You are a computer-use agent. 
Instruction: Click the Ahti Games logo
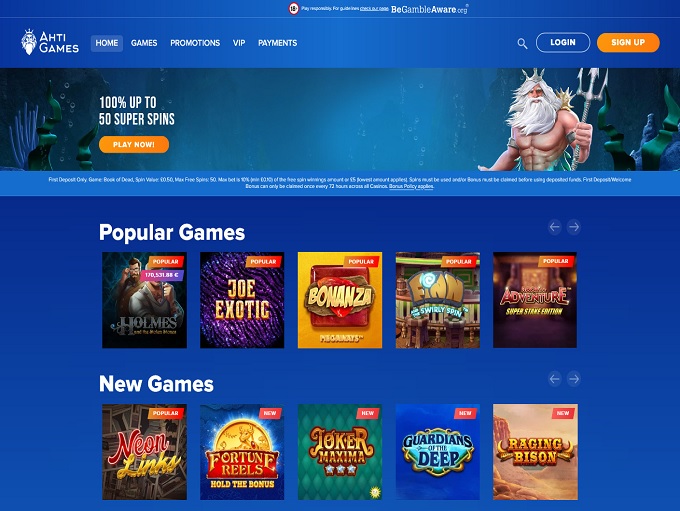tap(50, 43)
